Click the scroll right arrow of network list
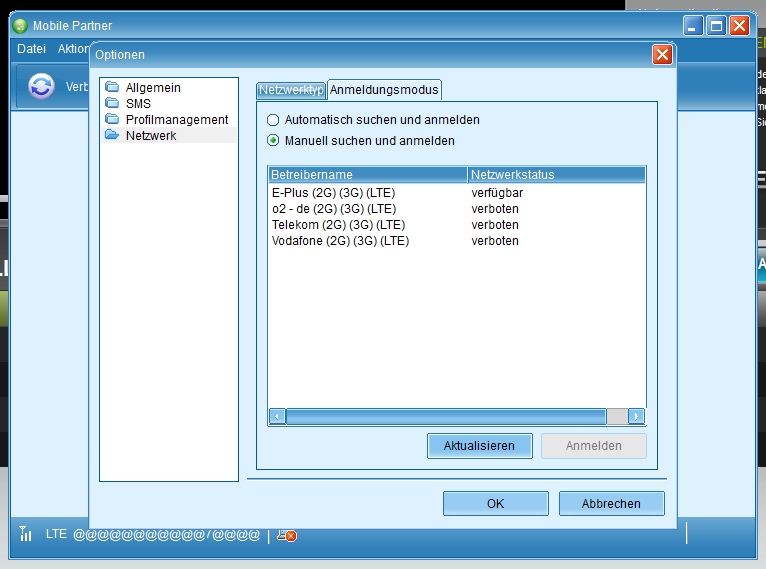This screenshot has width=766, height=569. pyautogui.click(x=636, y=417)
